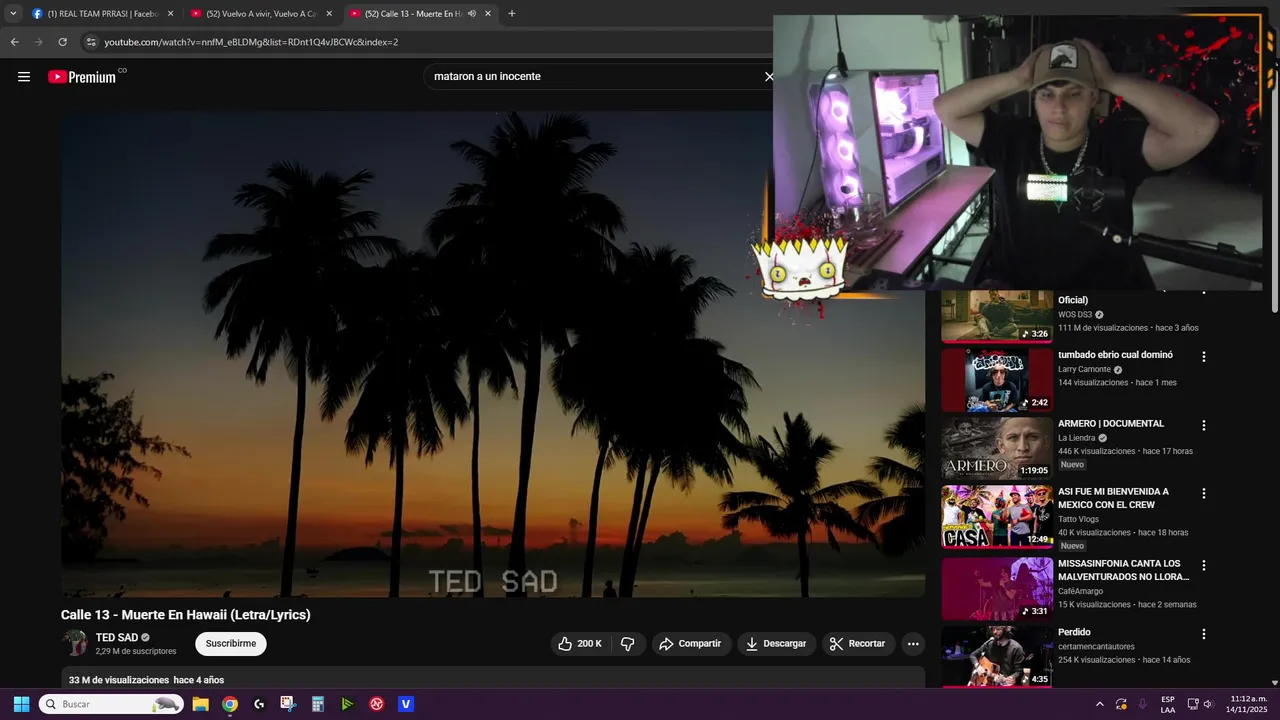Switch to the Vuelvo A vivir tab

pyautogui.click(x=260, y=14)
